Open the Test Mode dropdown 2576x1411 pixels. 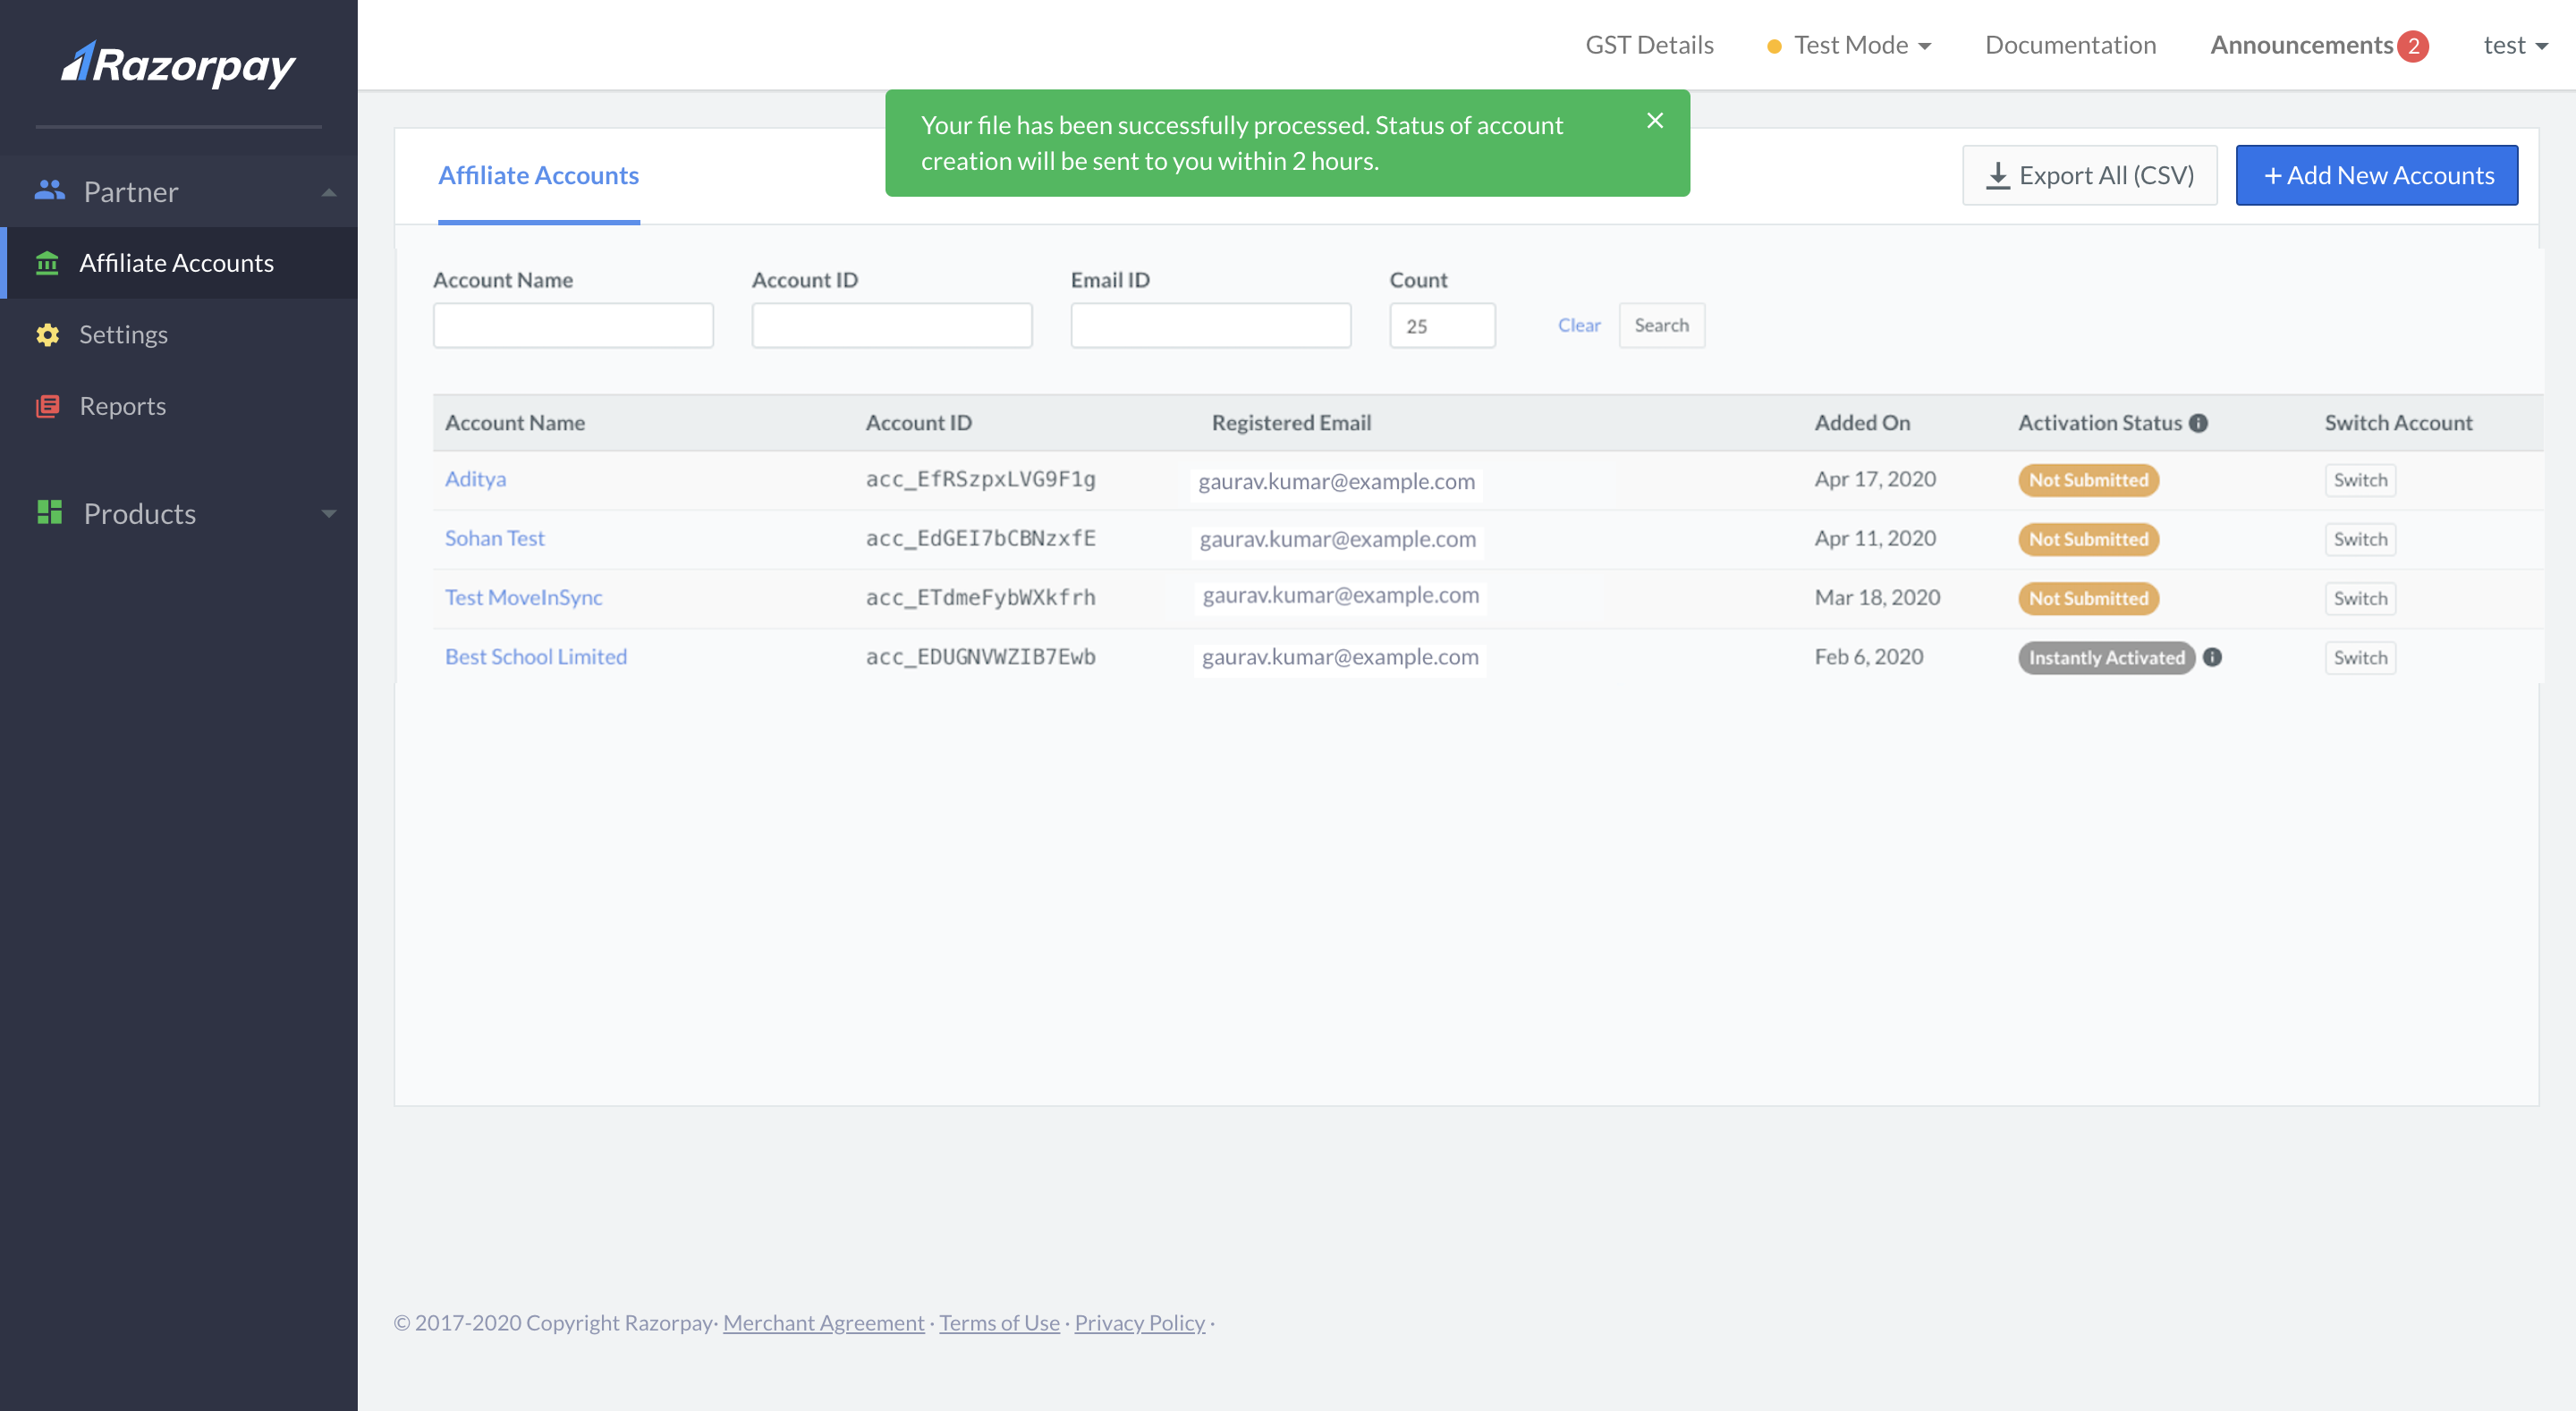tap(1849, 45)
